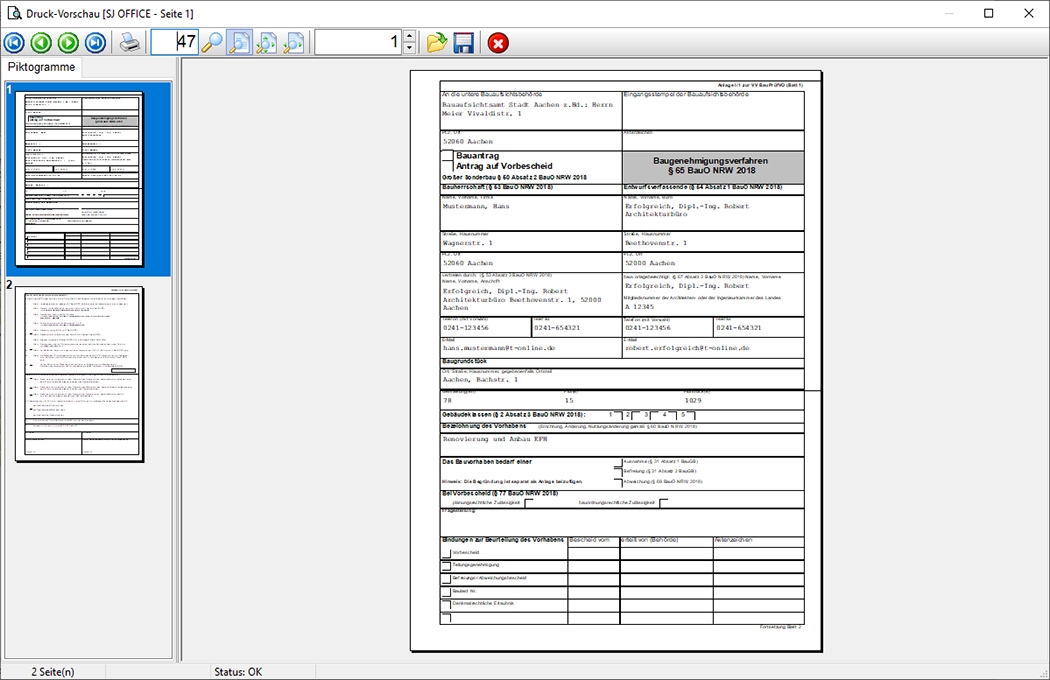Viewport: 1050px width, 680px height.
Task: Click 'Renovierung und Anbau EFH' text in the preview
Action: point(495,439)
